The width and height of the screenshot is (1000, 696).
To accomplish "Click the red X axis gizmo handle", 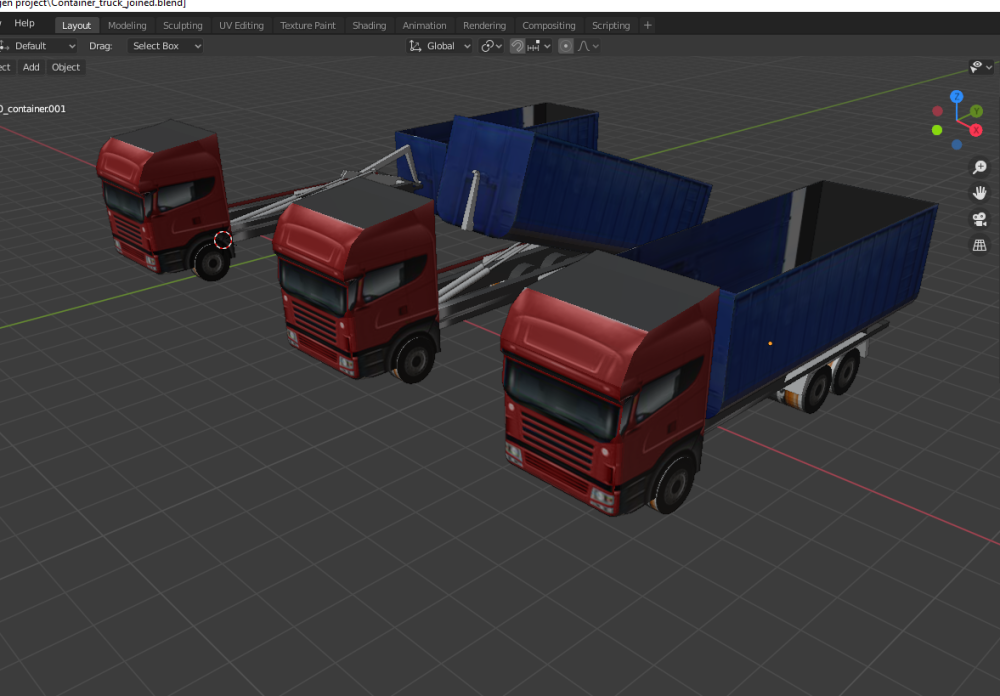I will pyautogui.click(x=976, y=130).
